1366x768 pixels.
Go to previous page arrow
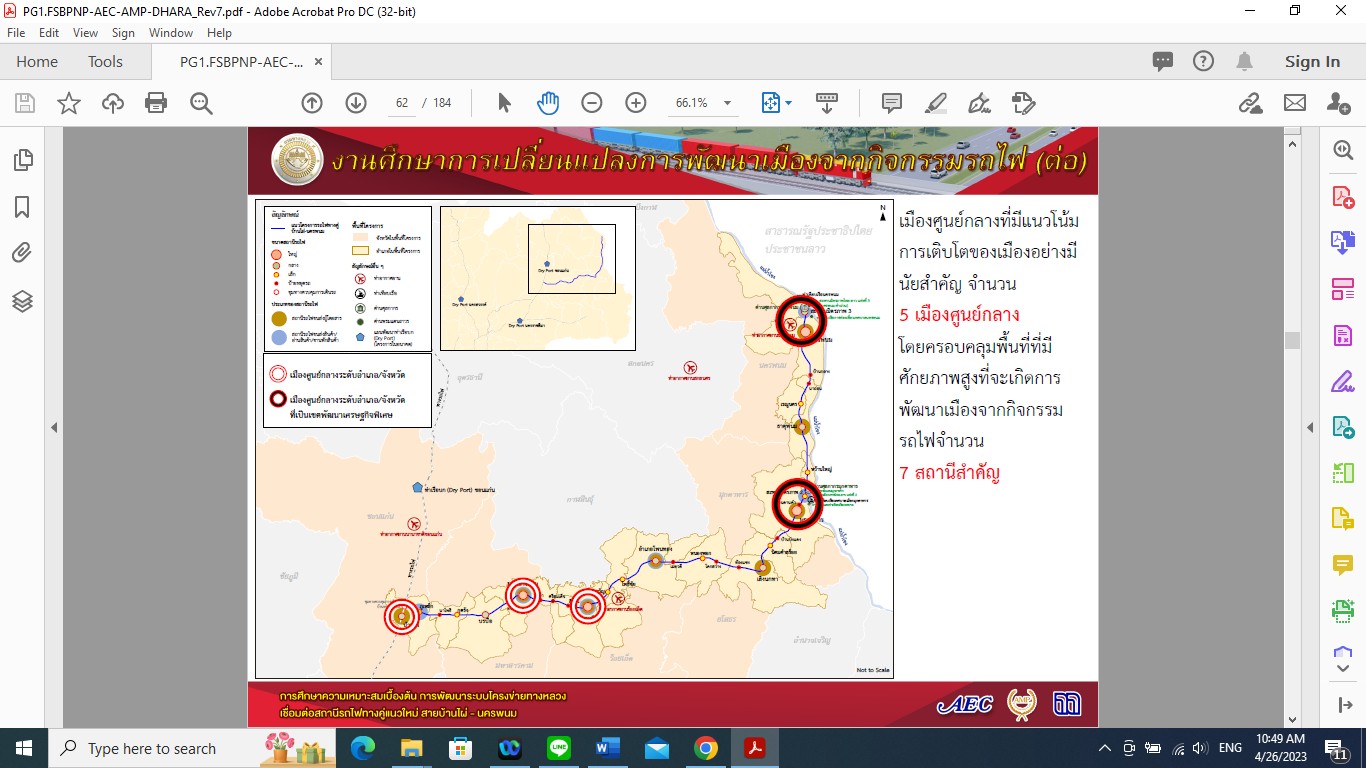point(312,103)
